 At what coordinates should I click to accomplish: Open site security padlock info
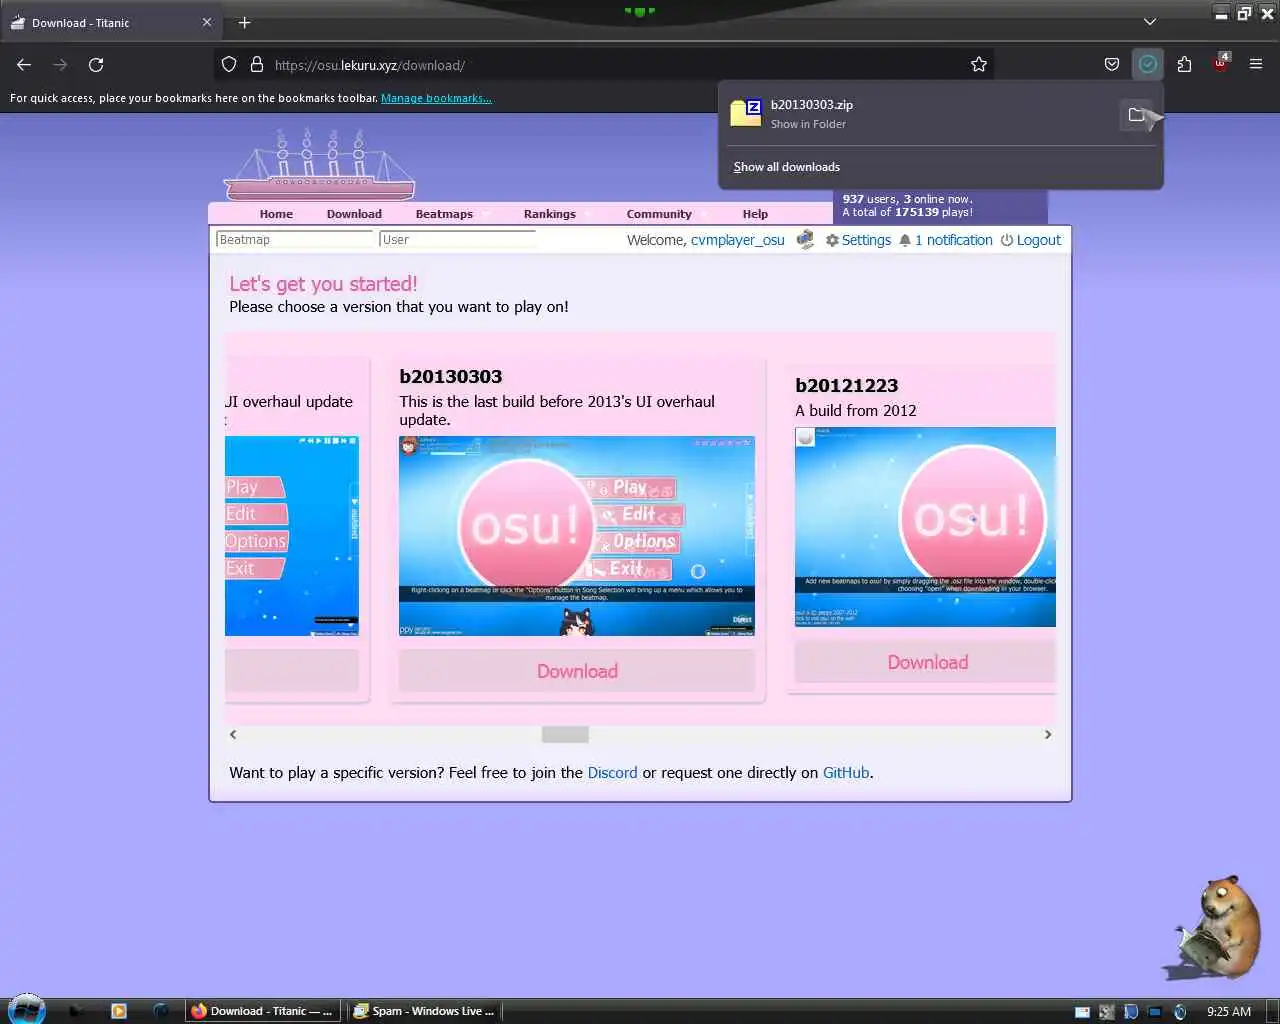click(x=257, y=65)
